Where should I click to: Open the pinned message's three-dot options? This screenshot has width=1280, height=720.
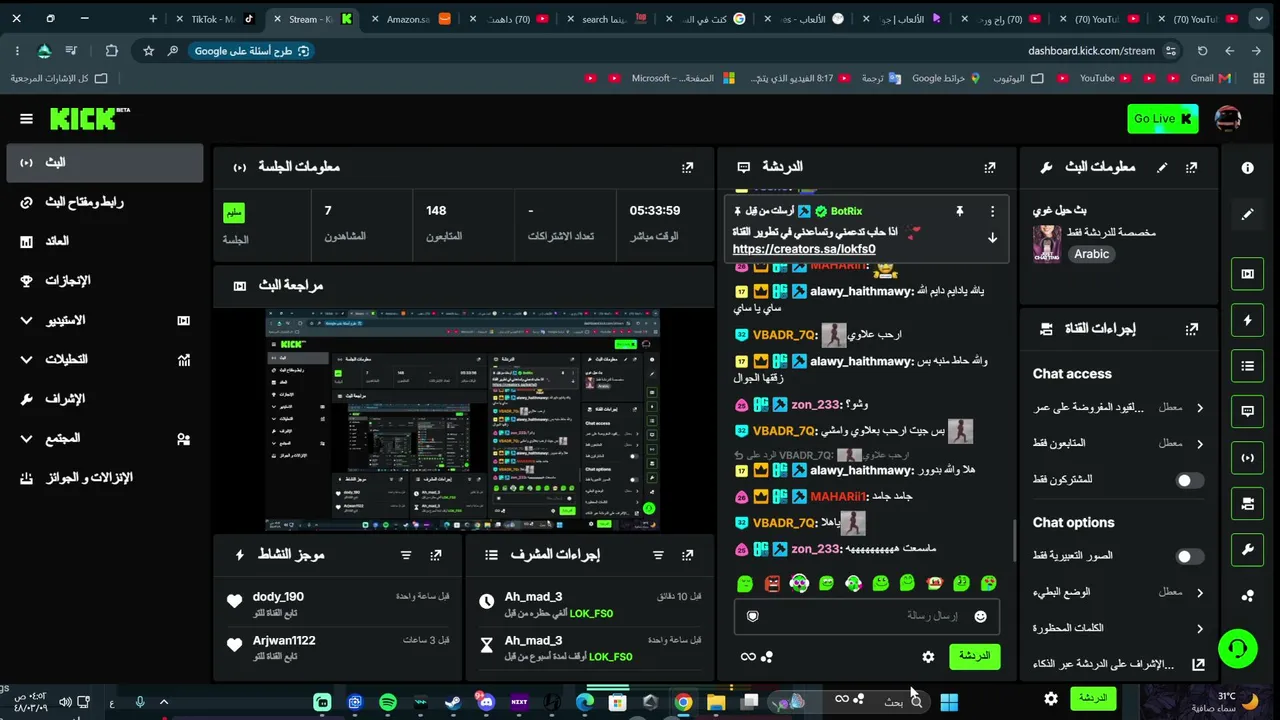point(992,212)
